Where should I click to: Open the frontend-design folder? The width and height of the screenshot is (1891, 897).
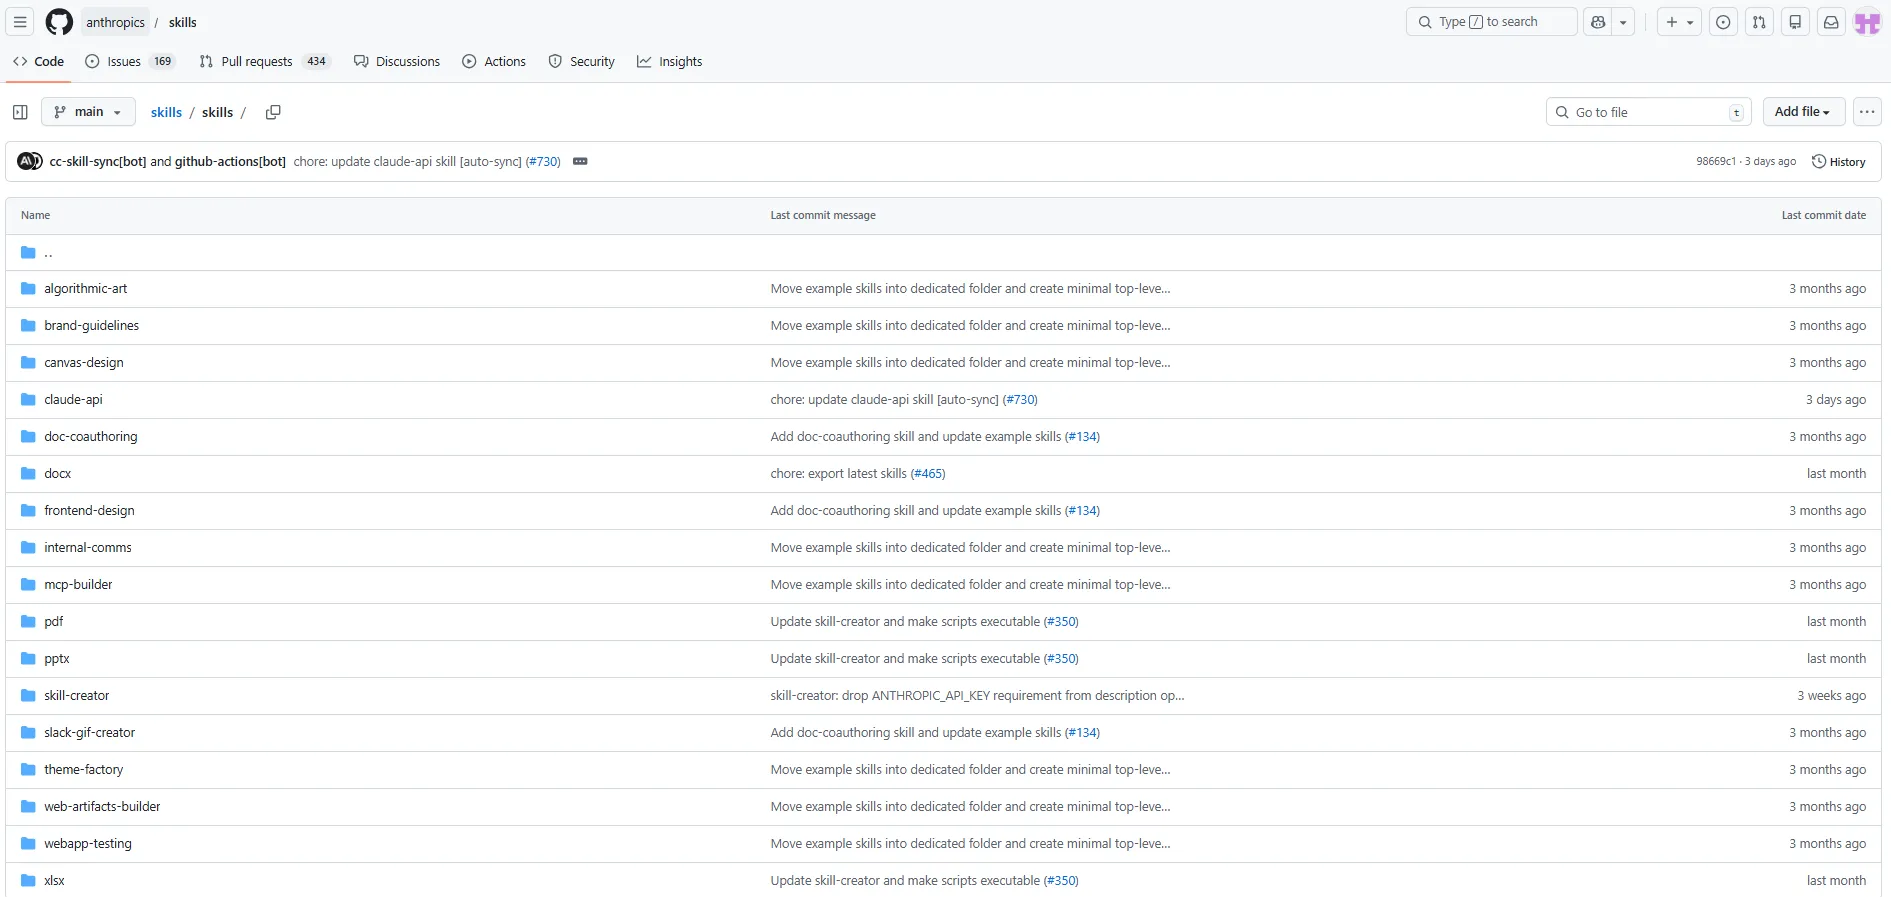[x=89, y=510]
